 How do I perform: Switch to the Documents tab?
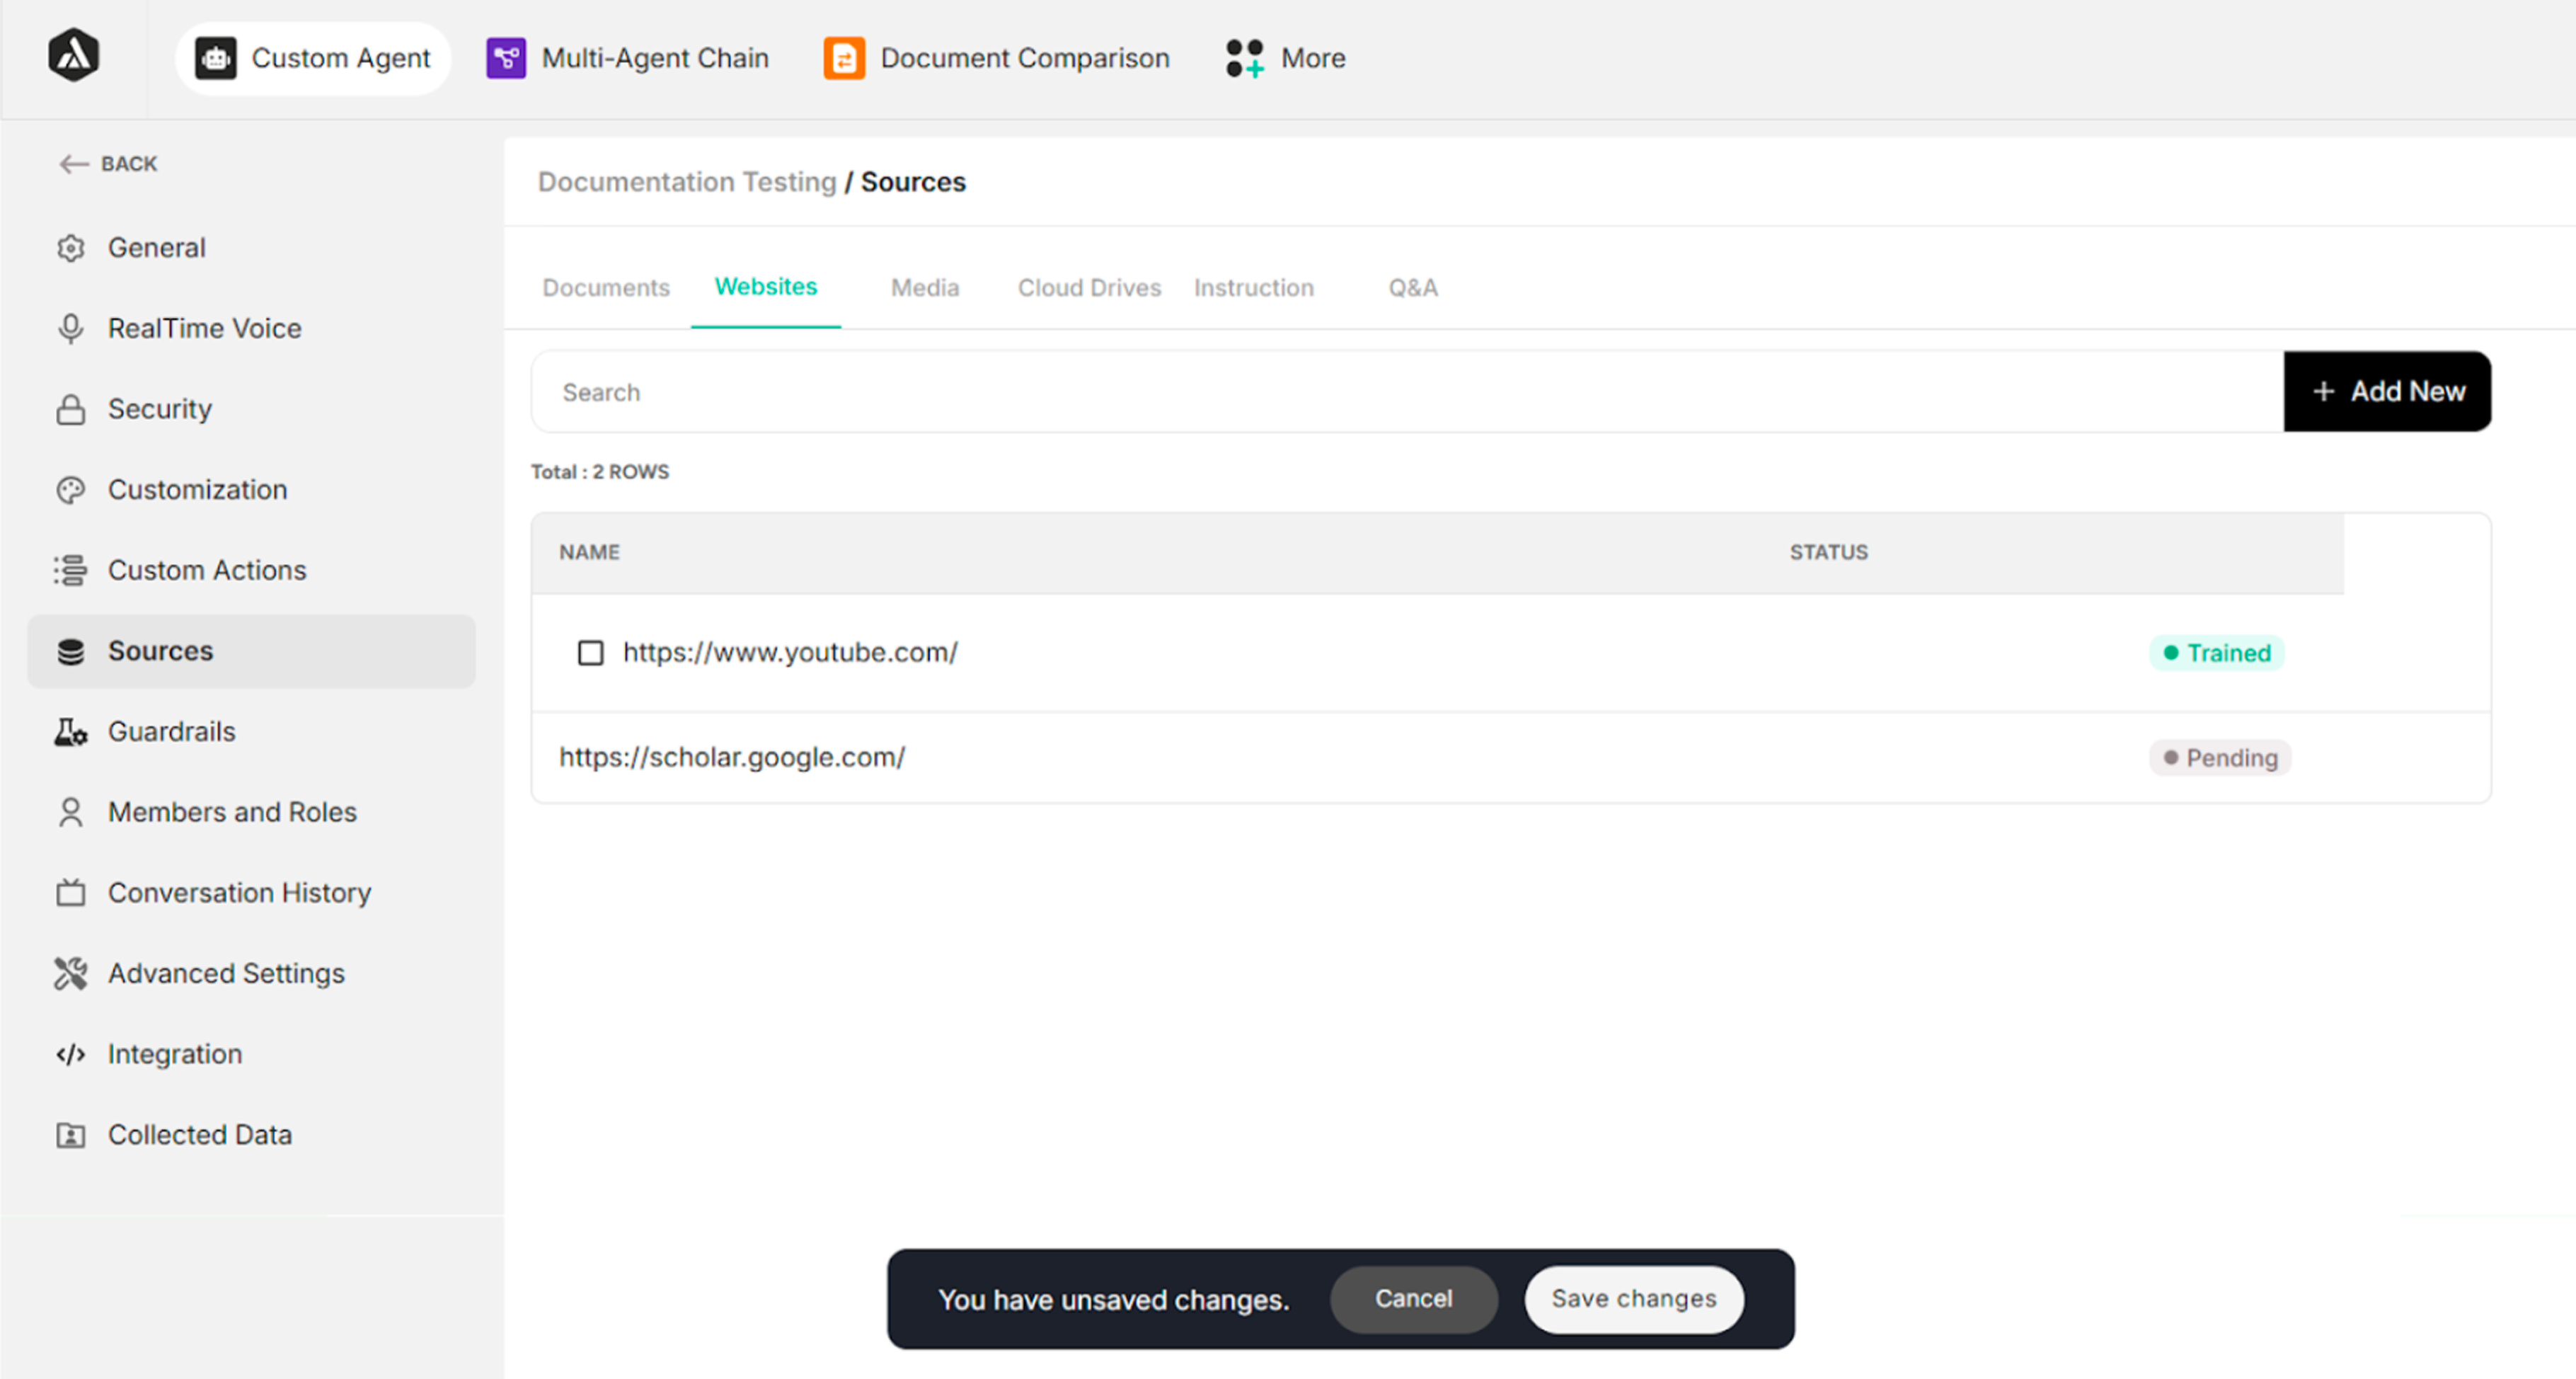click(605, 288)
